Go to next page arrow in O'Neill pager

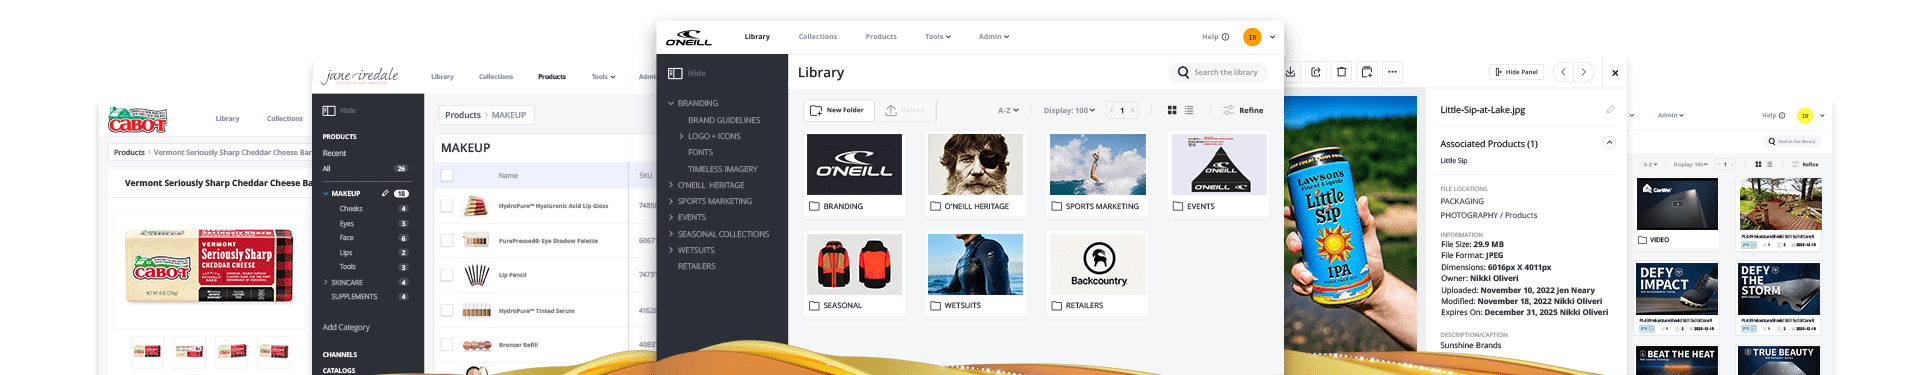tap(1132, 110)
